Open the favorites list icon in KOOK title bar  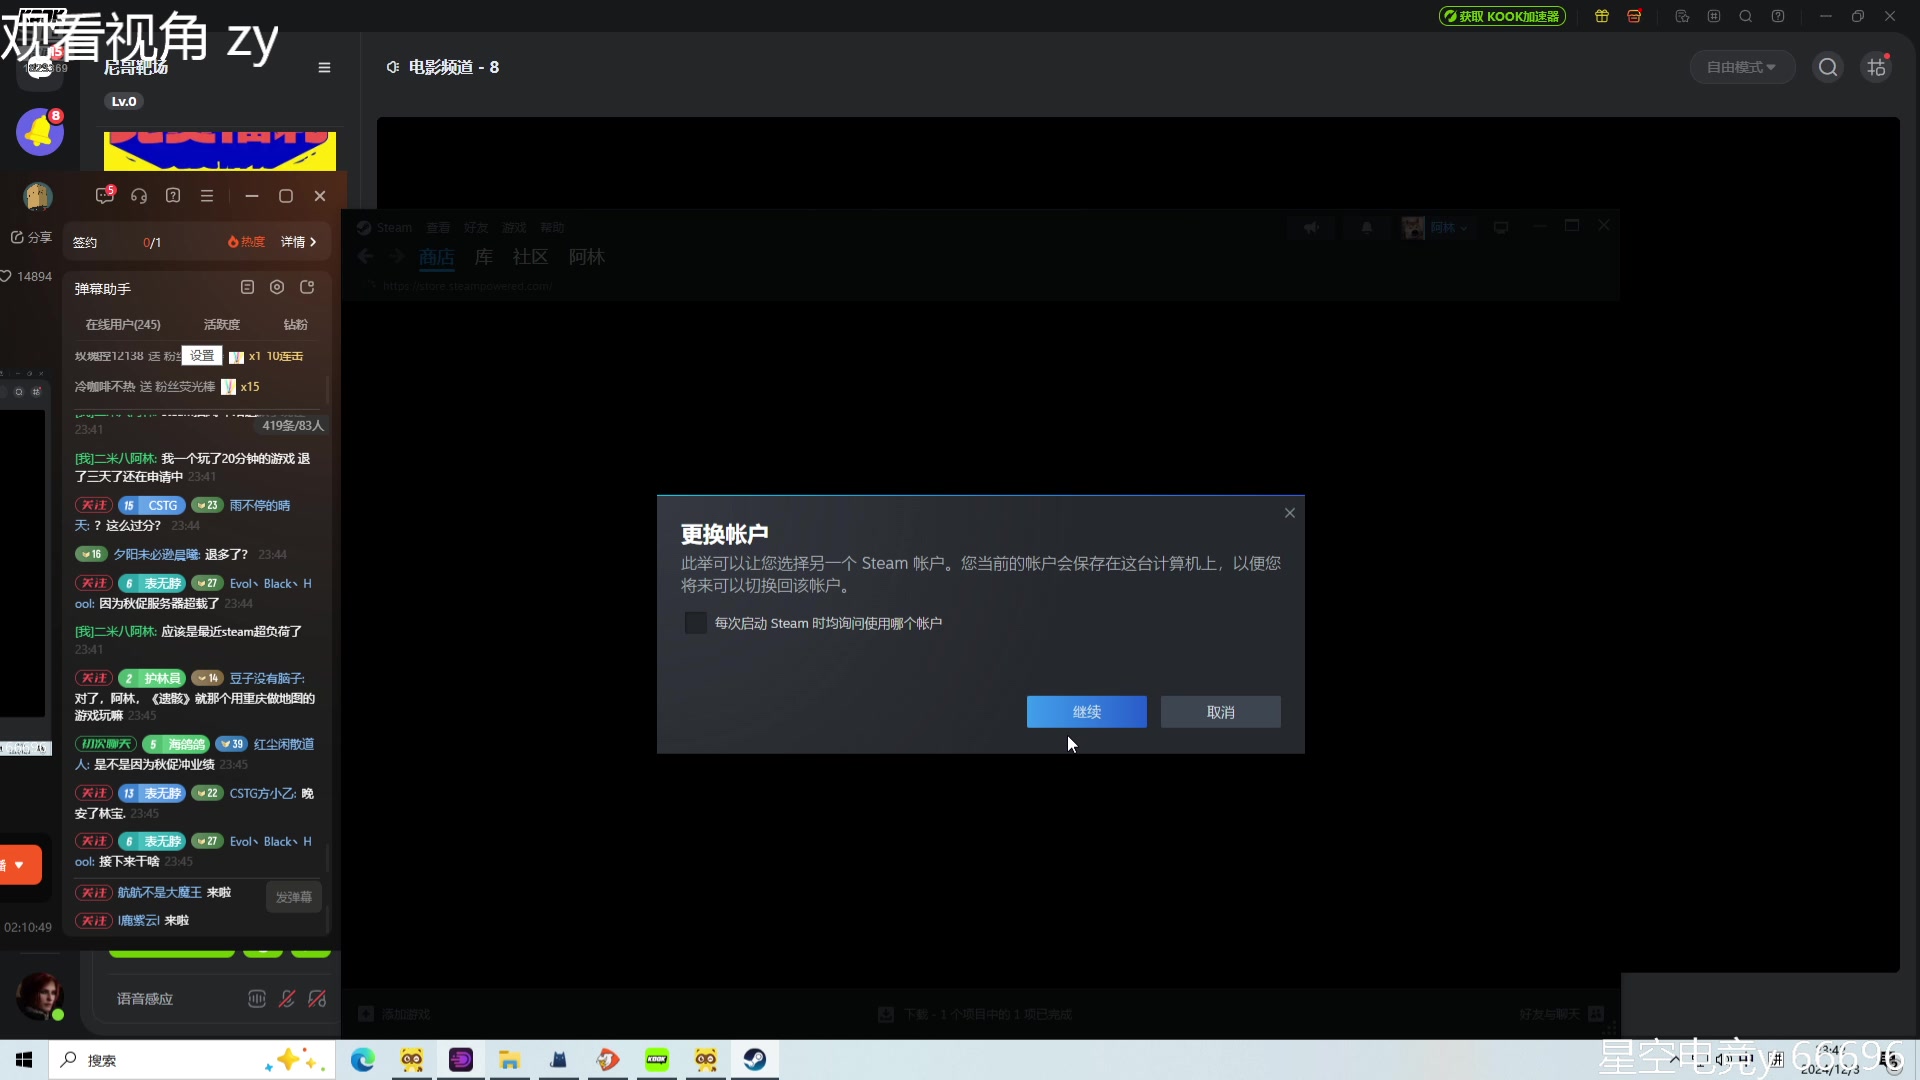tap(1682, 16)
